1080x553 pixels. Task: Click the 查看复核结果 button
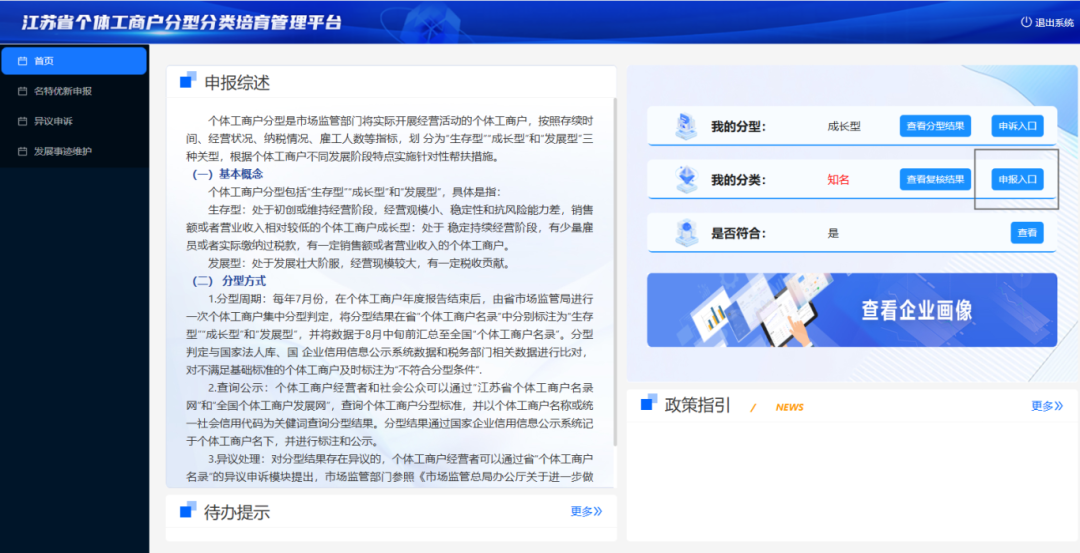pos(935,180)
